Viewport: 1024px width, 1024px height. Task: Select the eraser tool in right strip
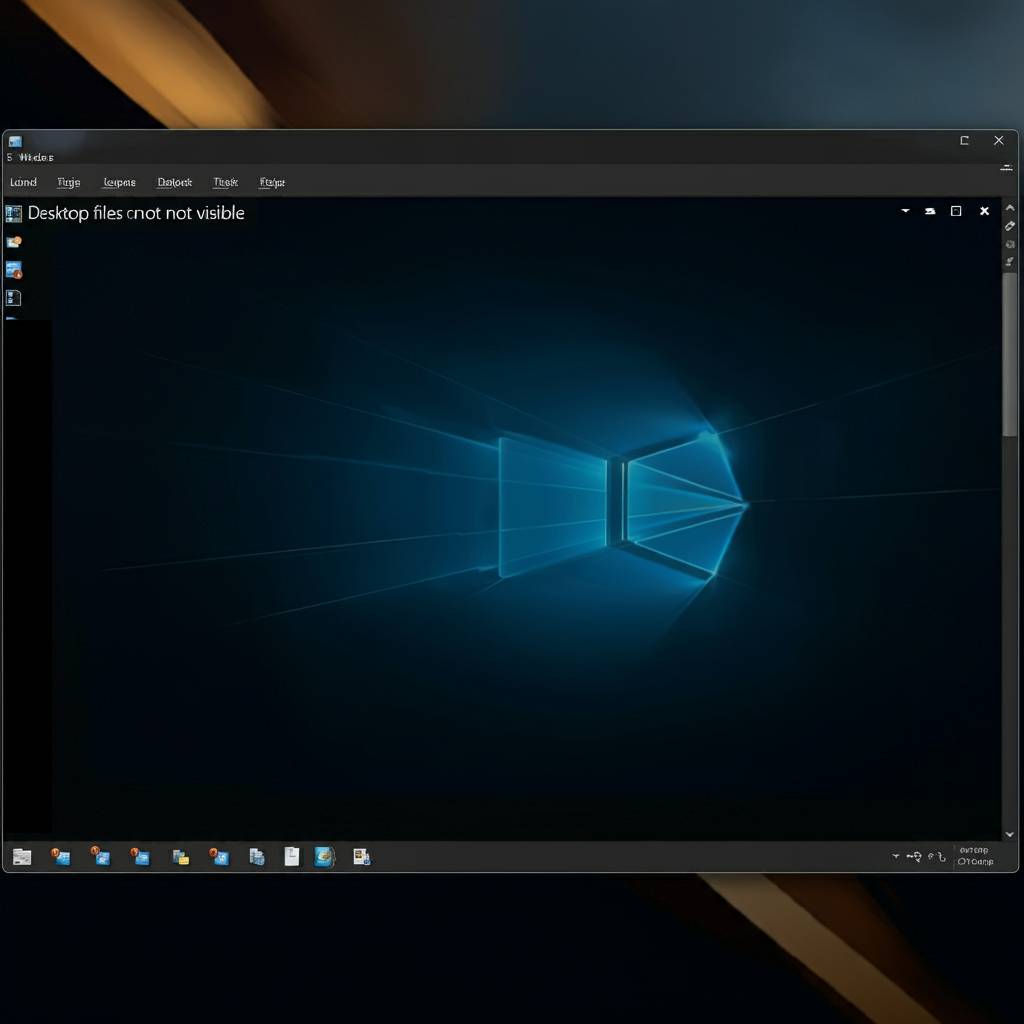(1010, 226)
